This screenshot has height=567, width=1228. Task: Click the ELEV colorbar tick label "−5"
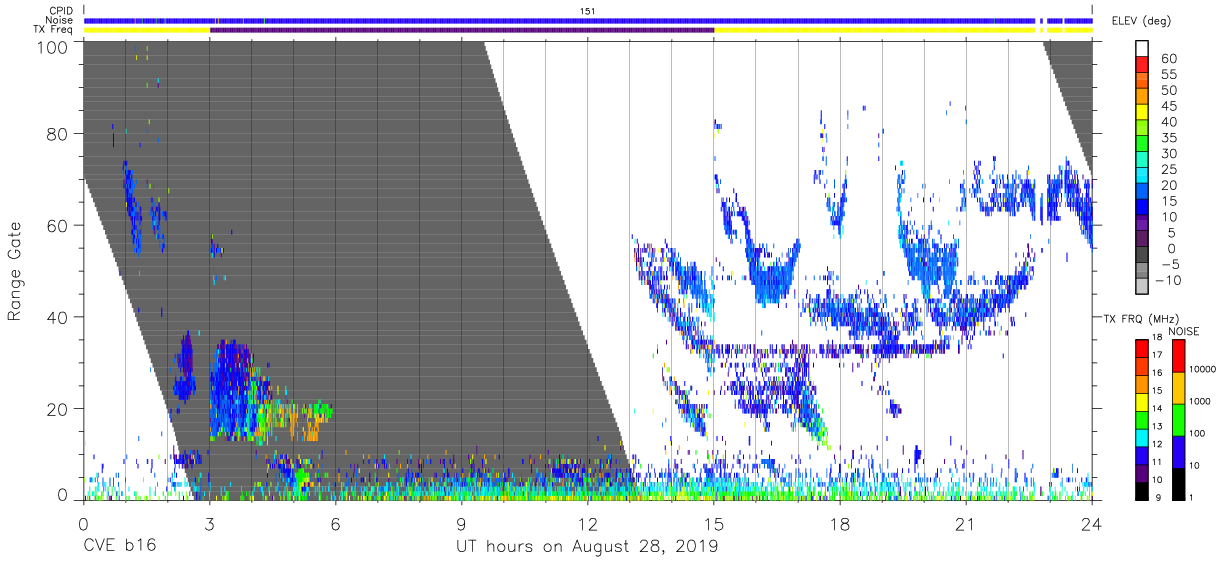1169,264
